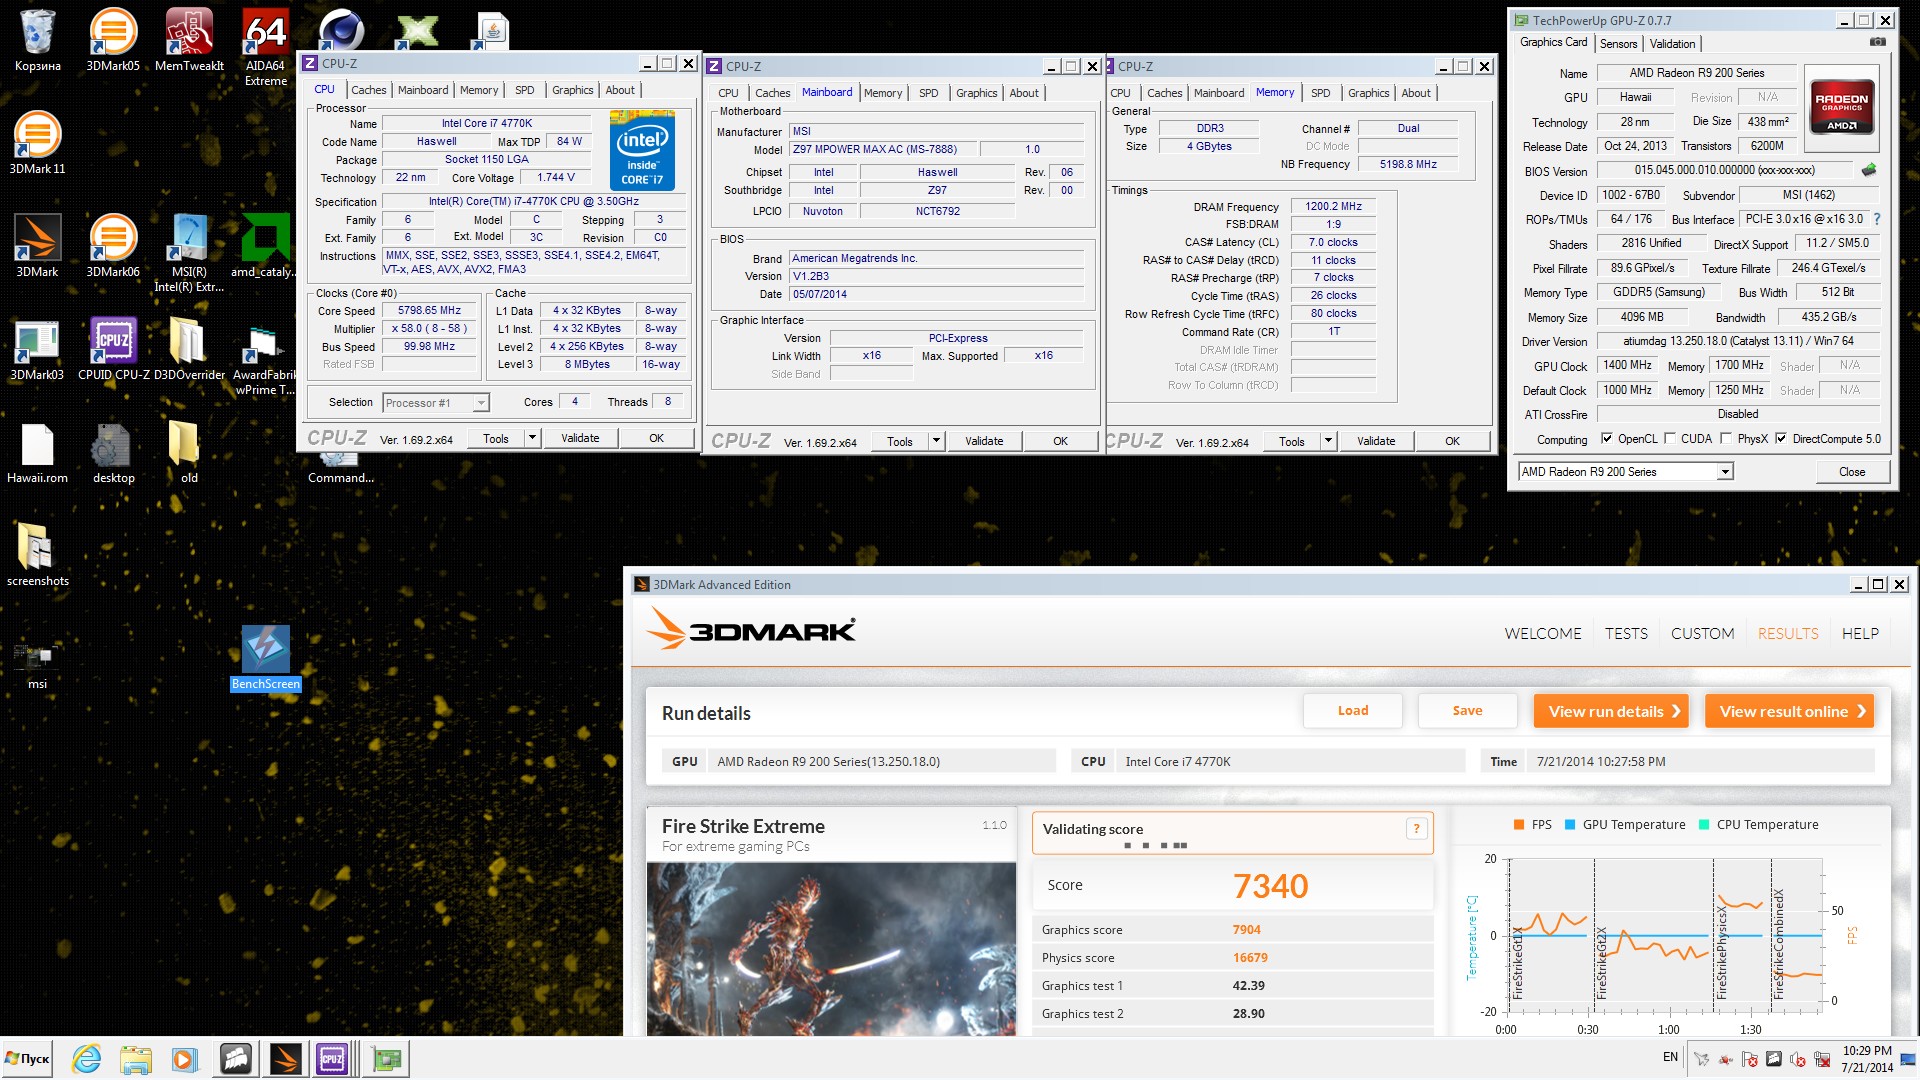Open the D3DOverrider desktop folder

(189, 349)
